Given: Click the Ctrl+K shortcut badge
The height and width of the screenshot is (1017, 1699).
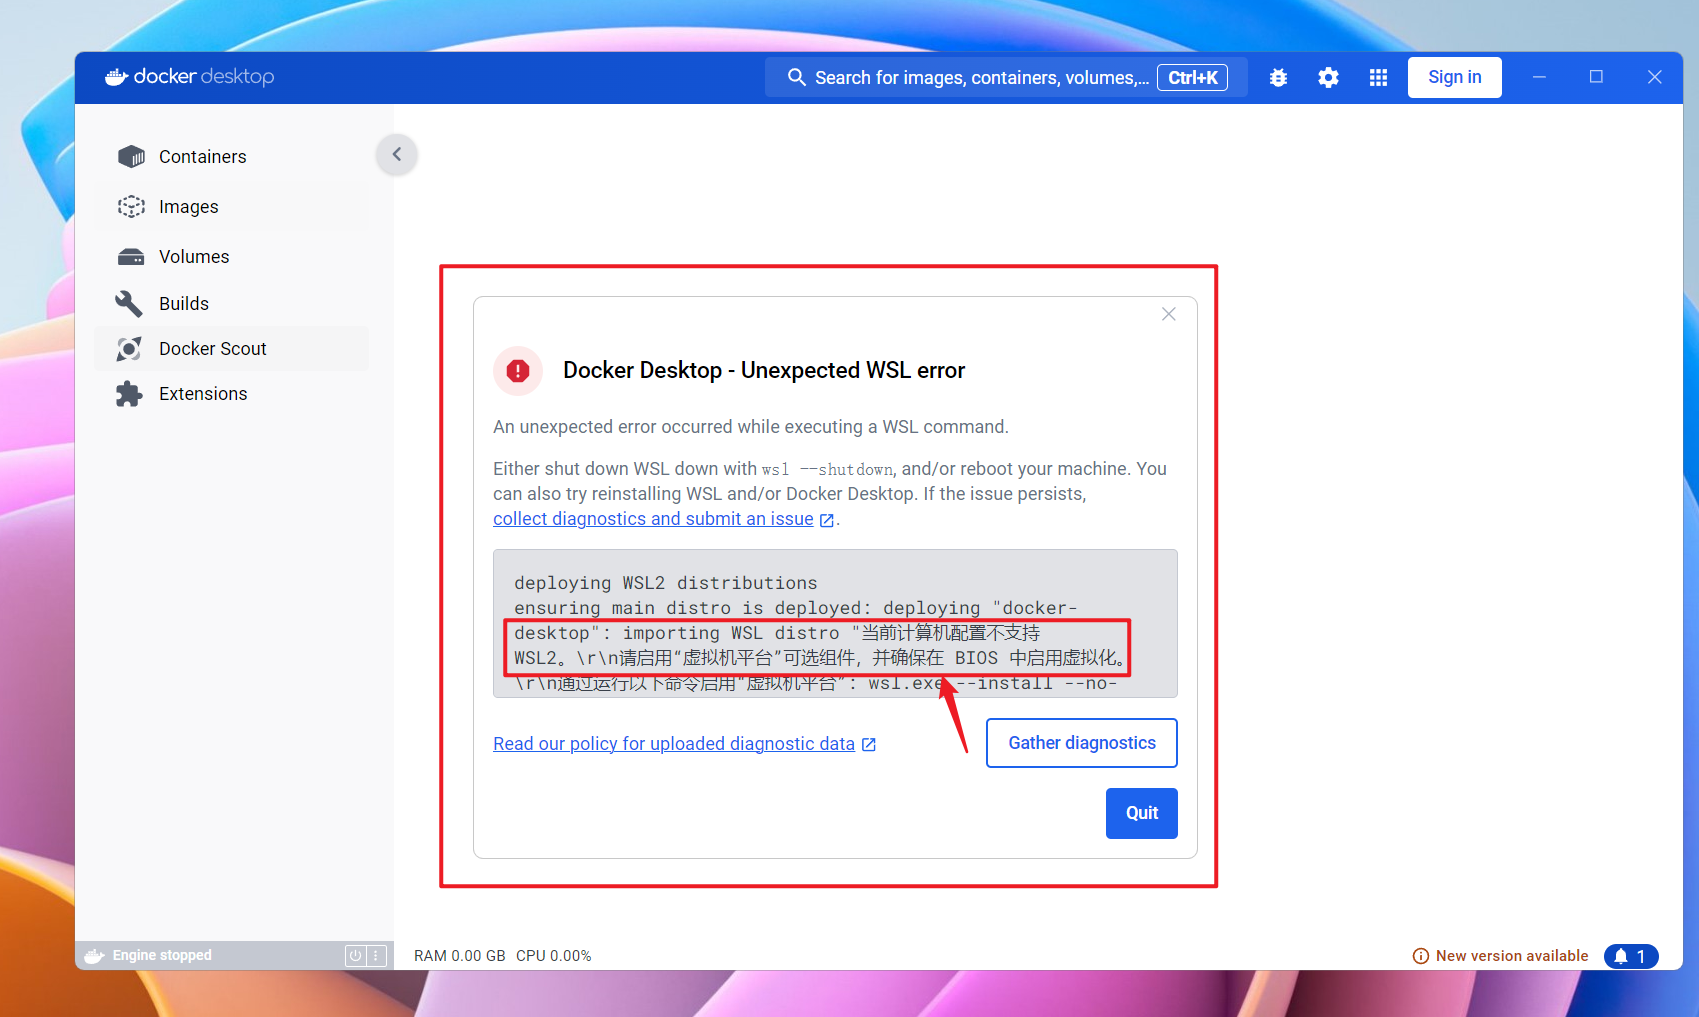Looking at the screenshot, I should 1192,77.
